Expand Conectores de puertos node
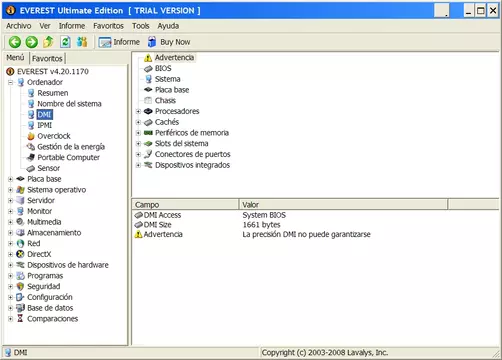 point(138,154)
